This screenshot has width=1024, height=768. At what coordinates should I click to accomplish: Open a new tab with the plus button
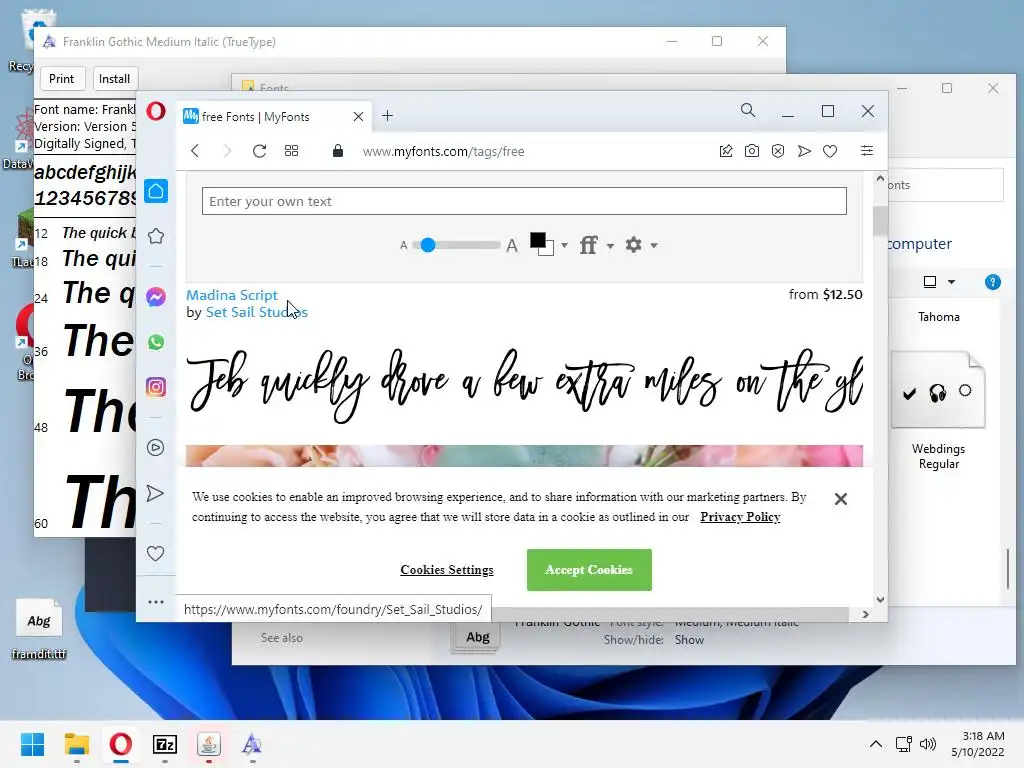[387, 116]
